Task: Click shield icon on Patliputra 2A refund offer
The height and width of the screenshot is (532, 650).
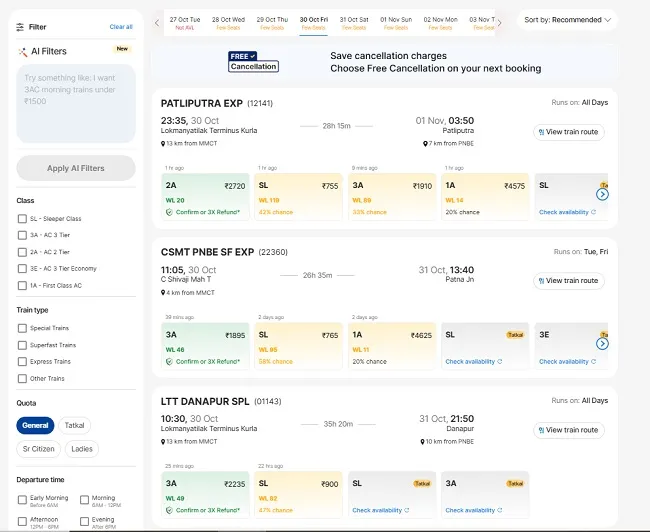Action: 169,212
